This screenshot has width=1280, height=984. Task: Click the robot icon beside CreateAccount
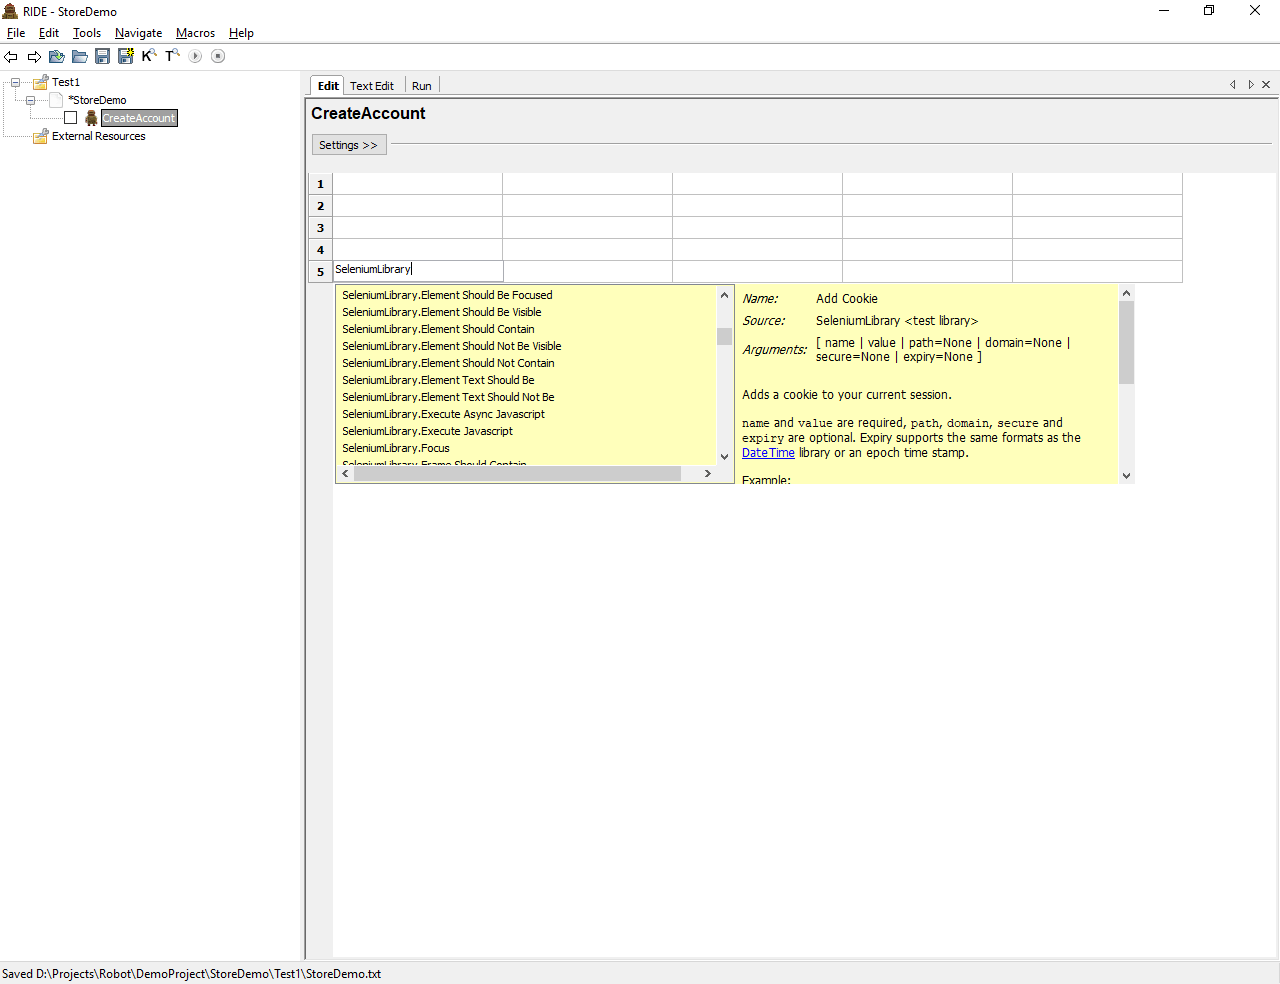click(91, 118)
